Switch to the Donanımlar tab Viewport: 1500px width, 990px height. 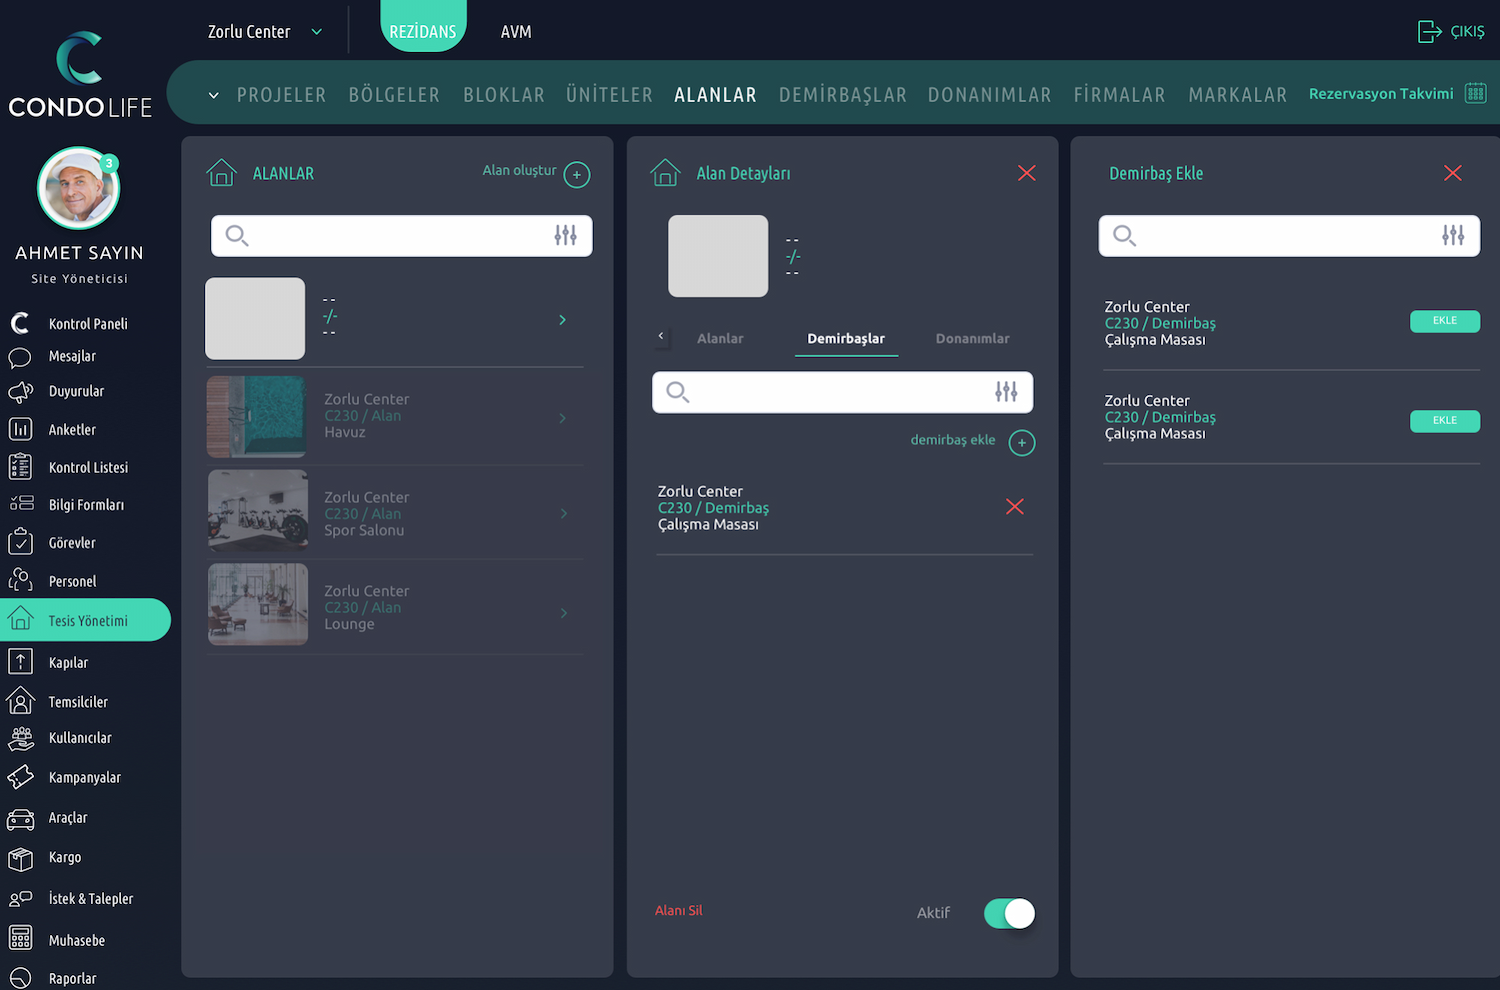click(x=972, y=339)
